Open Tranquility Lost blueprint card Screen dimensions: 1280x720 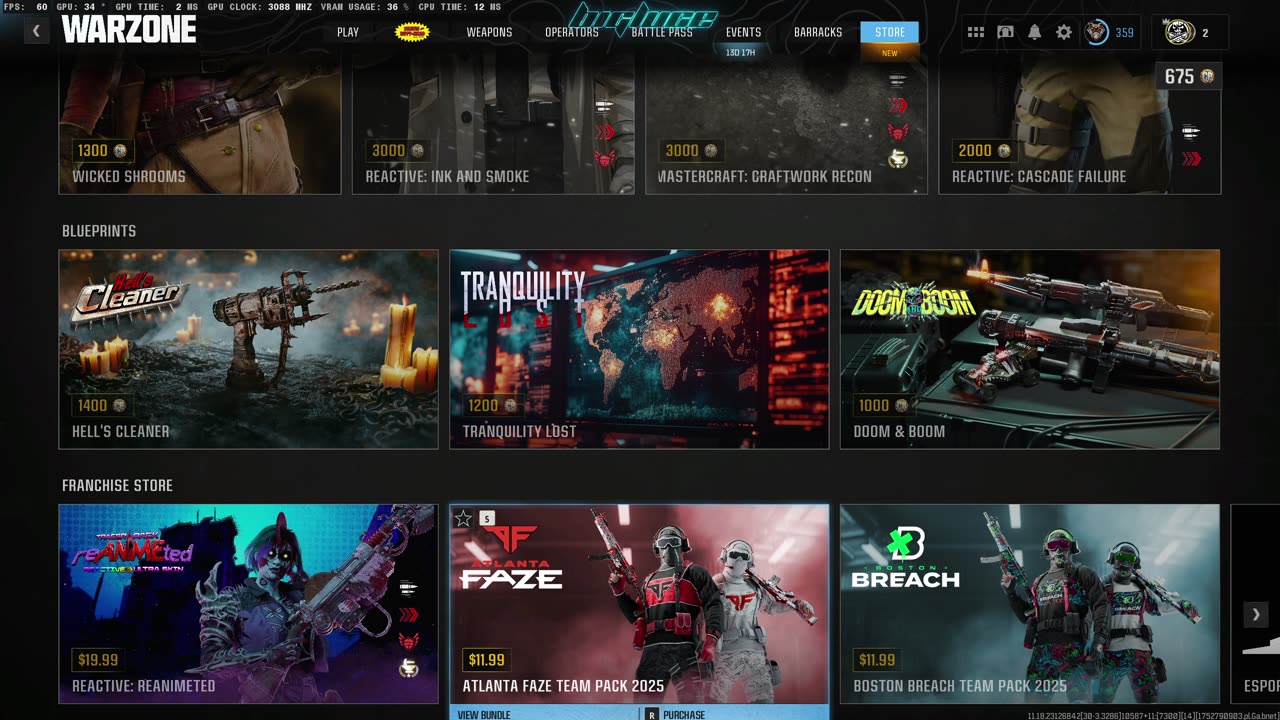tap(639, 349)
